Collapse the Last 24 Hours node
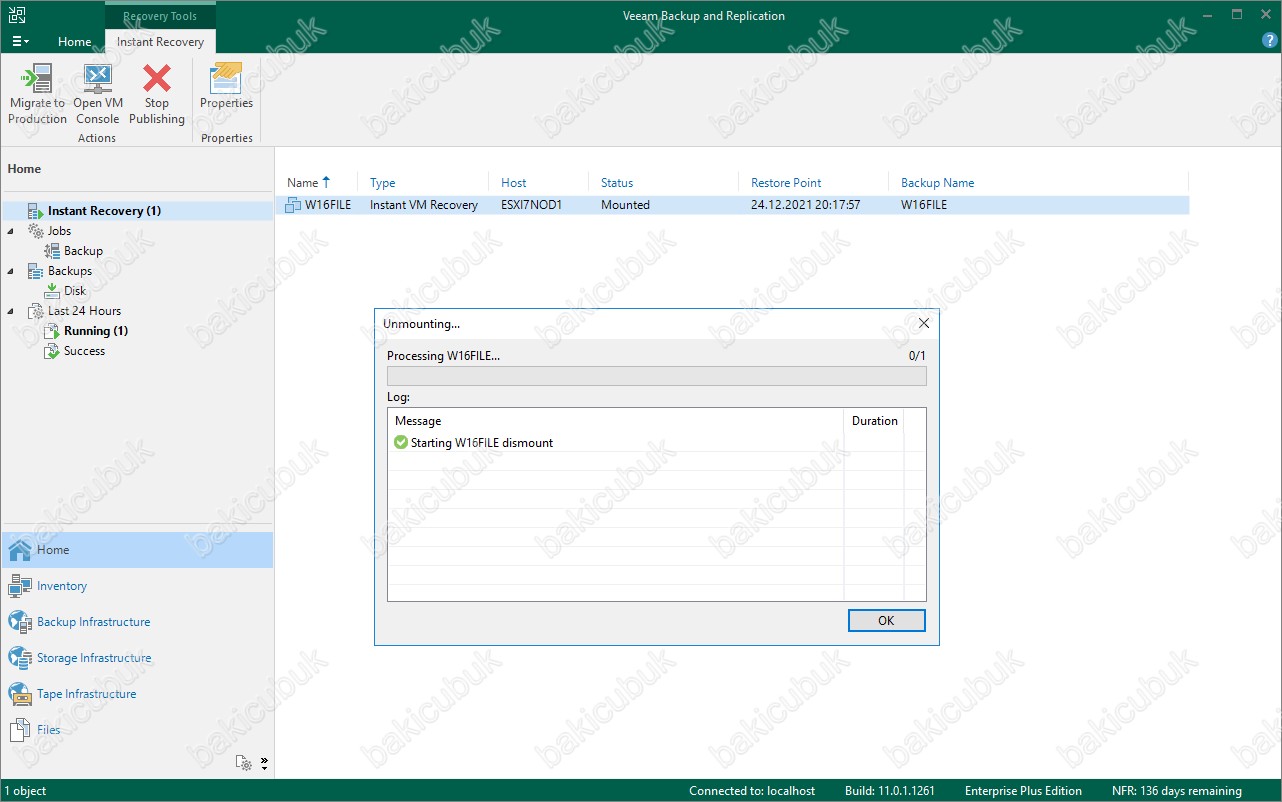This screenshot has height=802, width=1282. (11, 311)
